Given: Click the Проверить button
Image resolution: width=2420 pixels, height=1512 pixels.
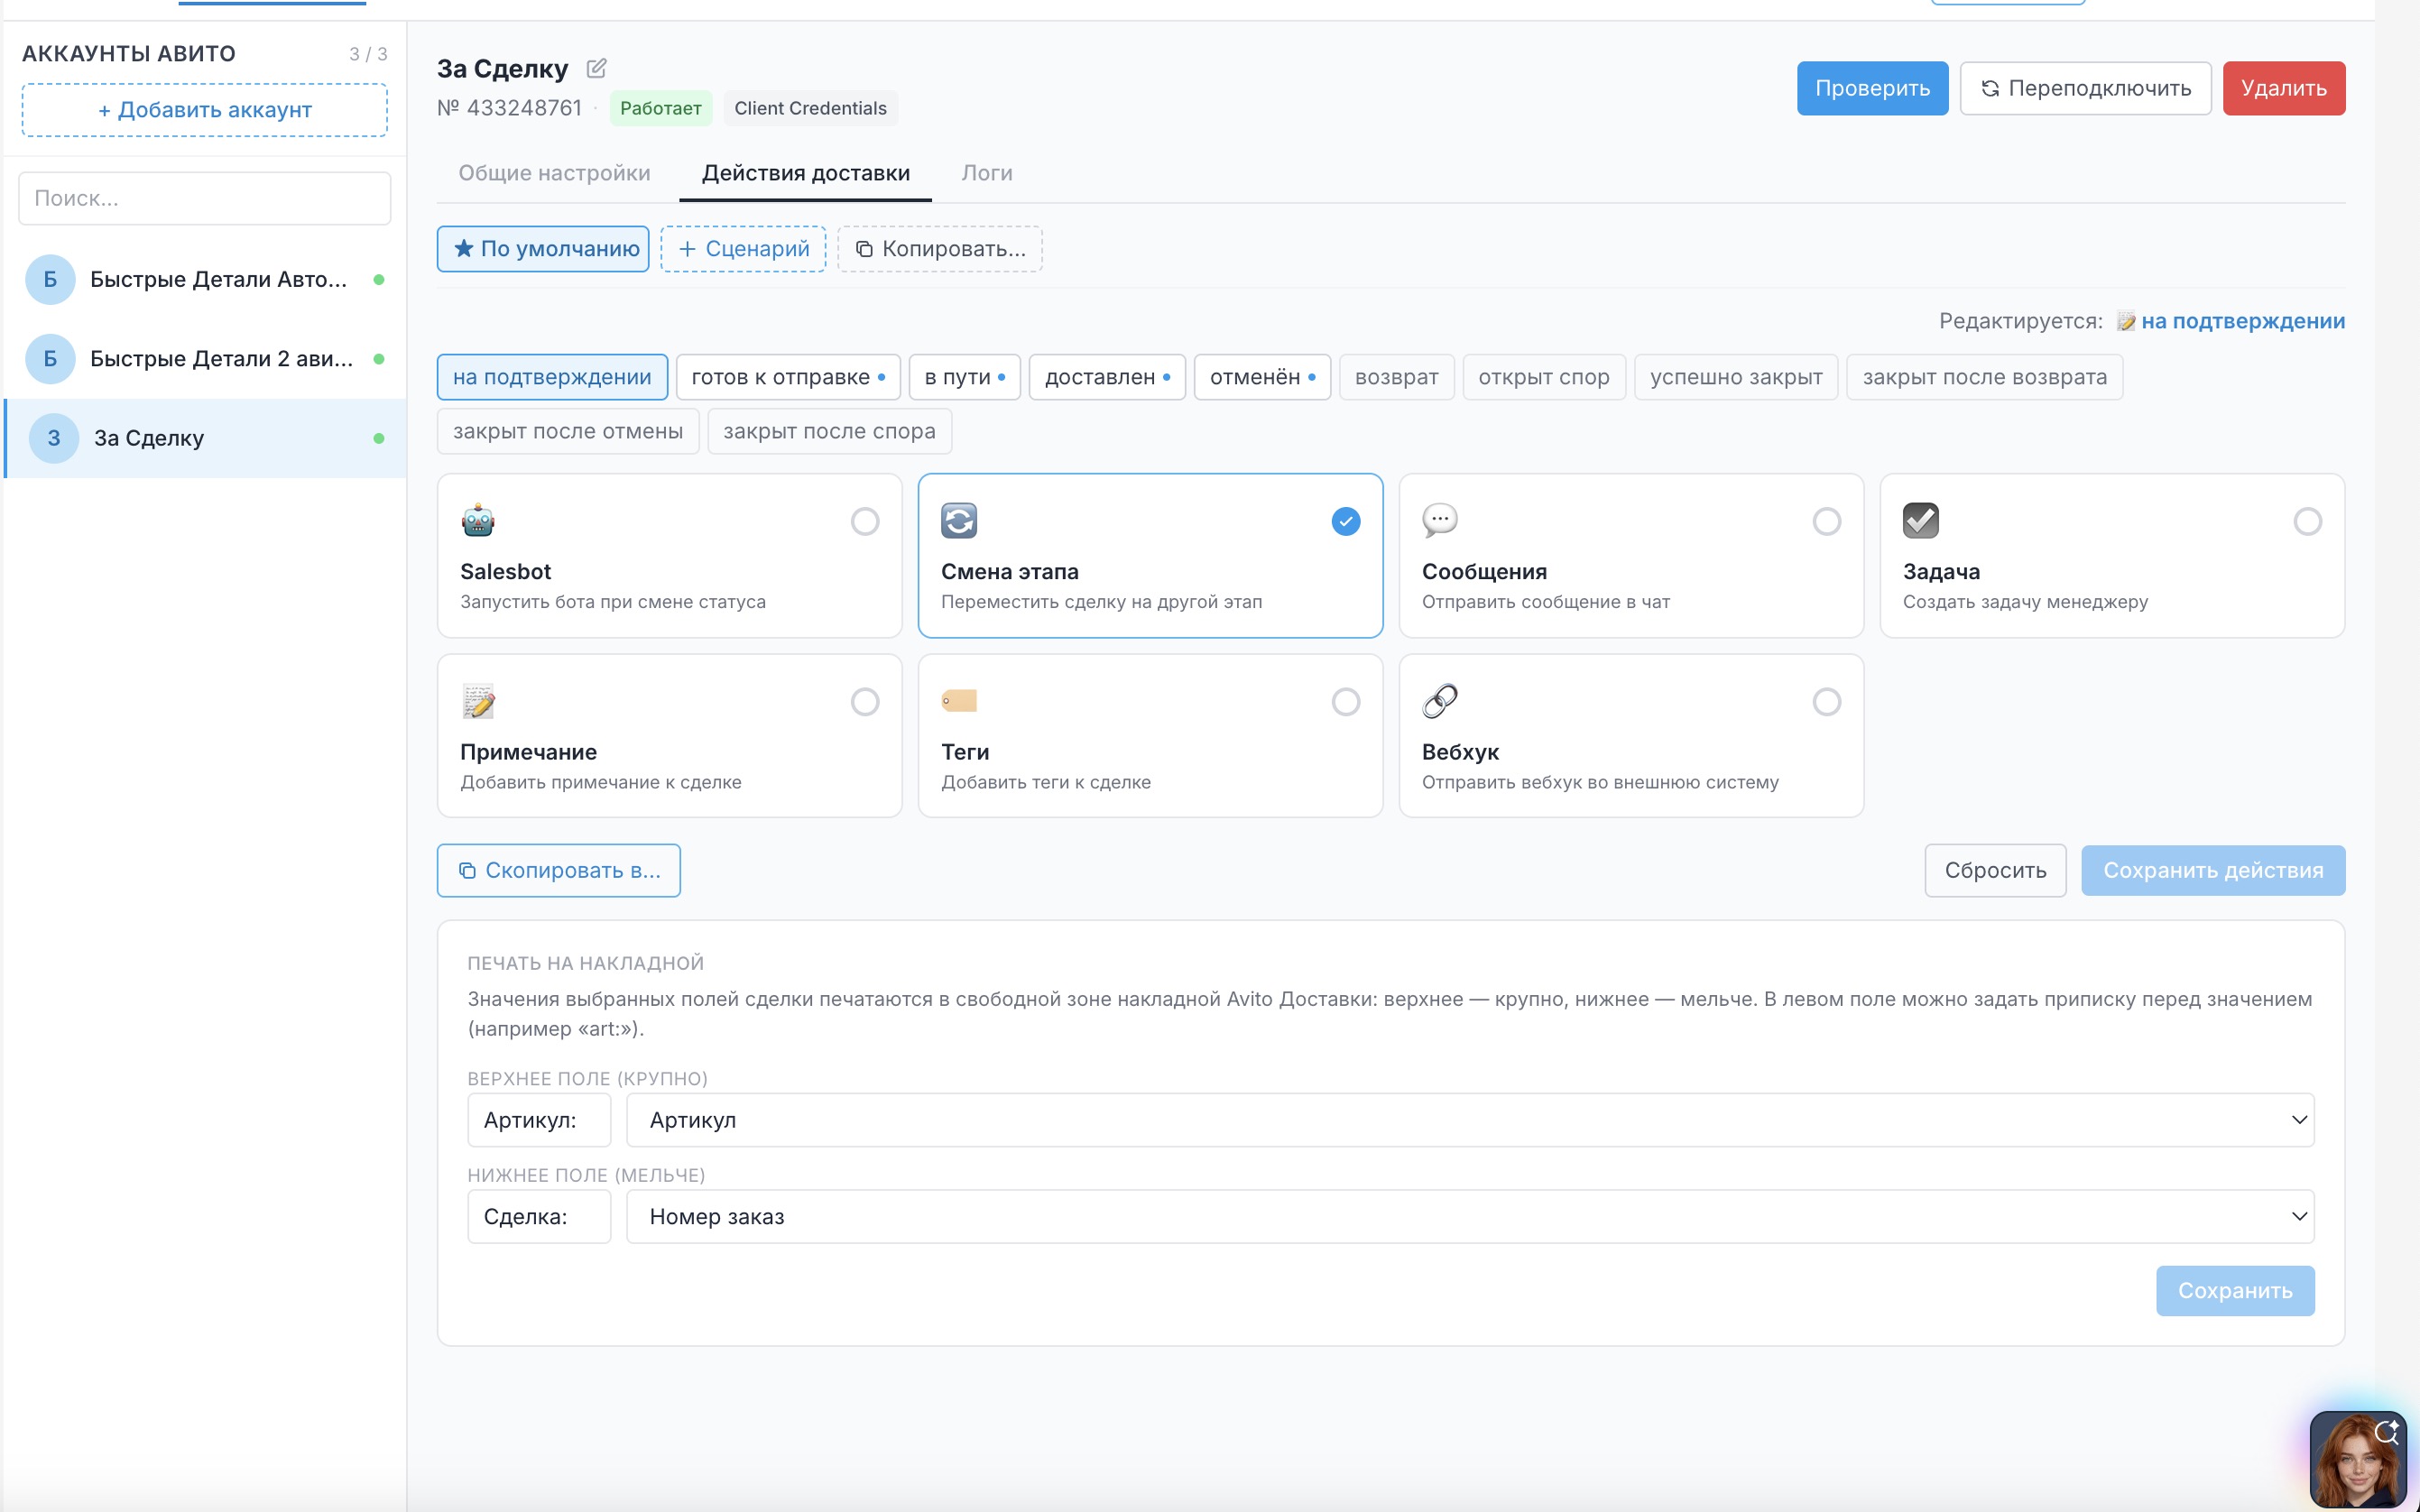Looking at the screenshot, I should point(1872,88).
